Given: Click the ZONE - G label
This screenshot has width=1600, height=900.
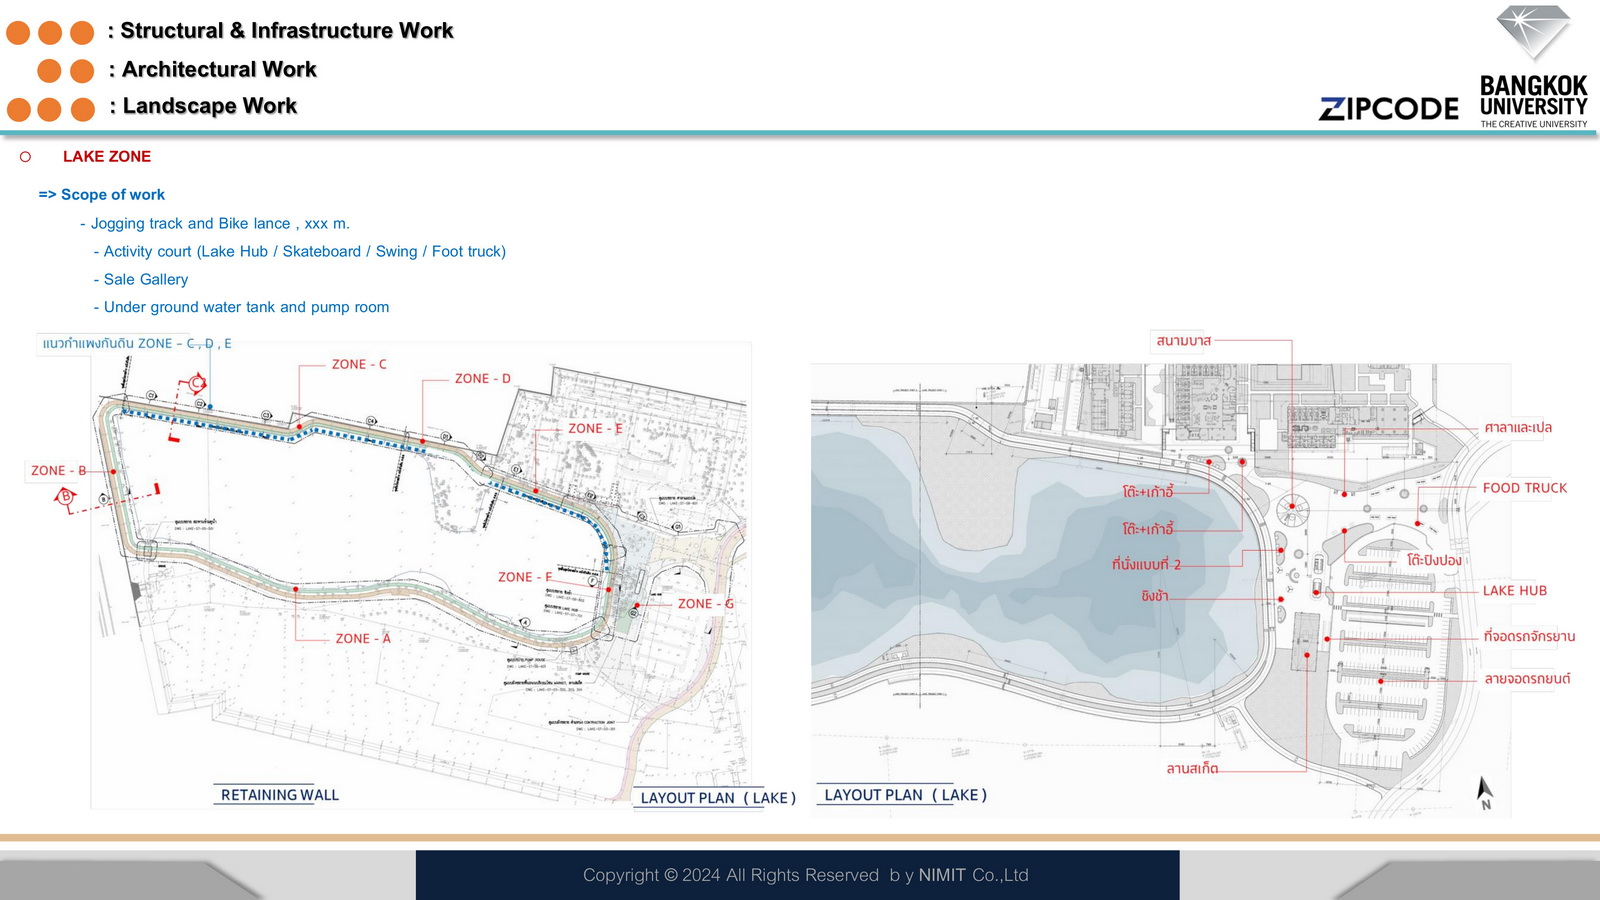Looking at the screenshot, I should 705,604.
